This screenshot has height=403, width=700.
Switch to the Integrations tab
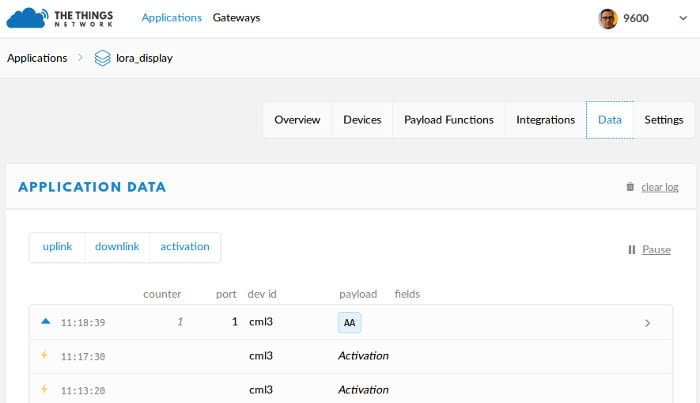point(545,120)
